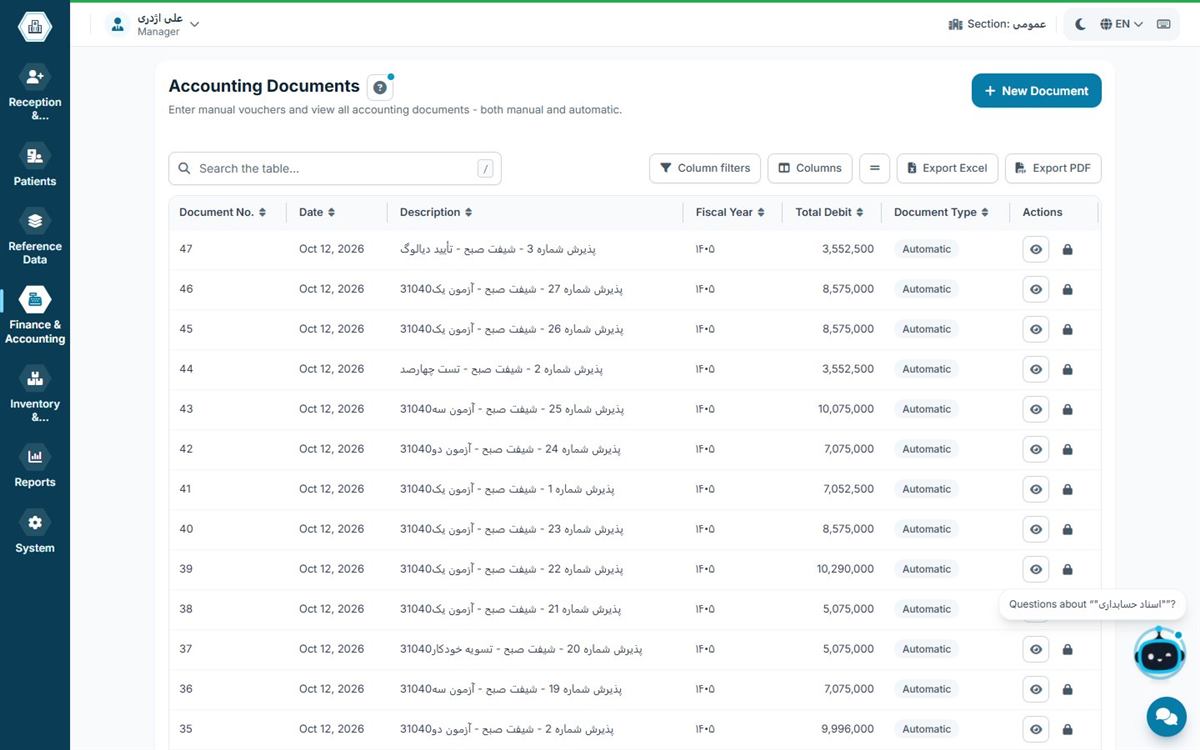Click the 9,996,000 debit of document 35
The width and height of the screenshot is (1200, 750).
(848, 730)
